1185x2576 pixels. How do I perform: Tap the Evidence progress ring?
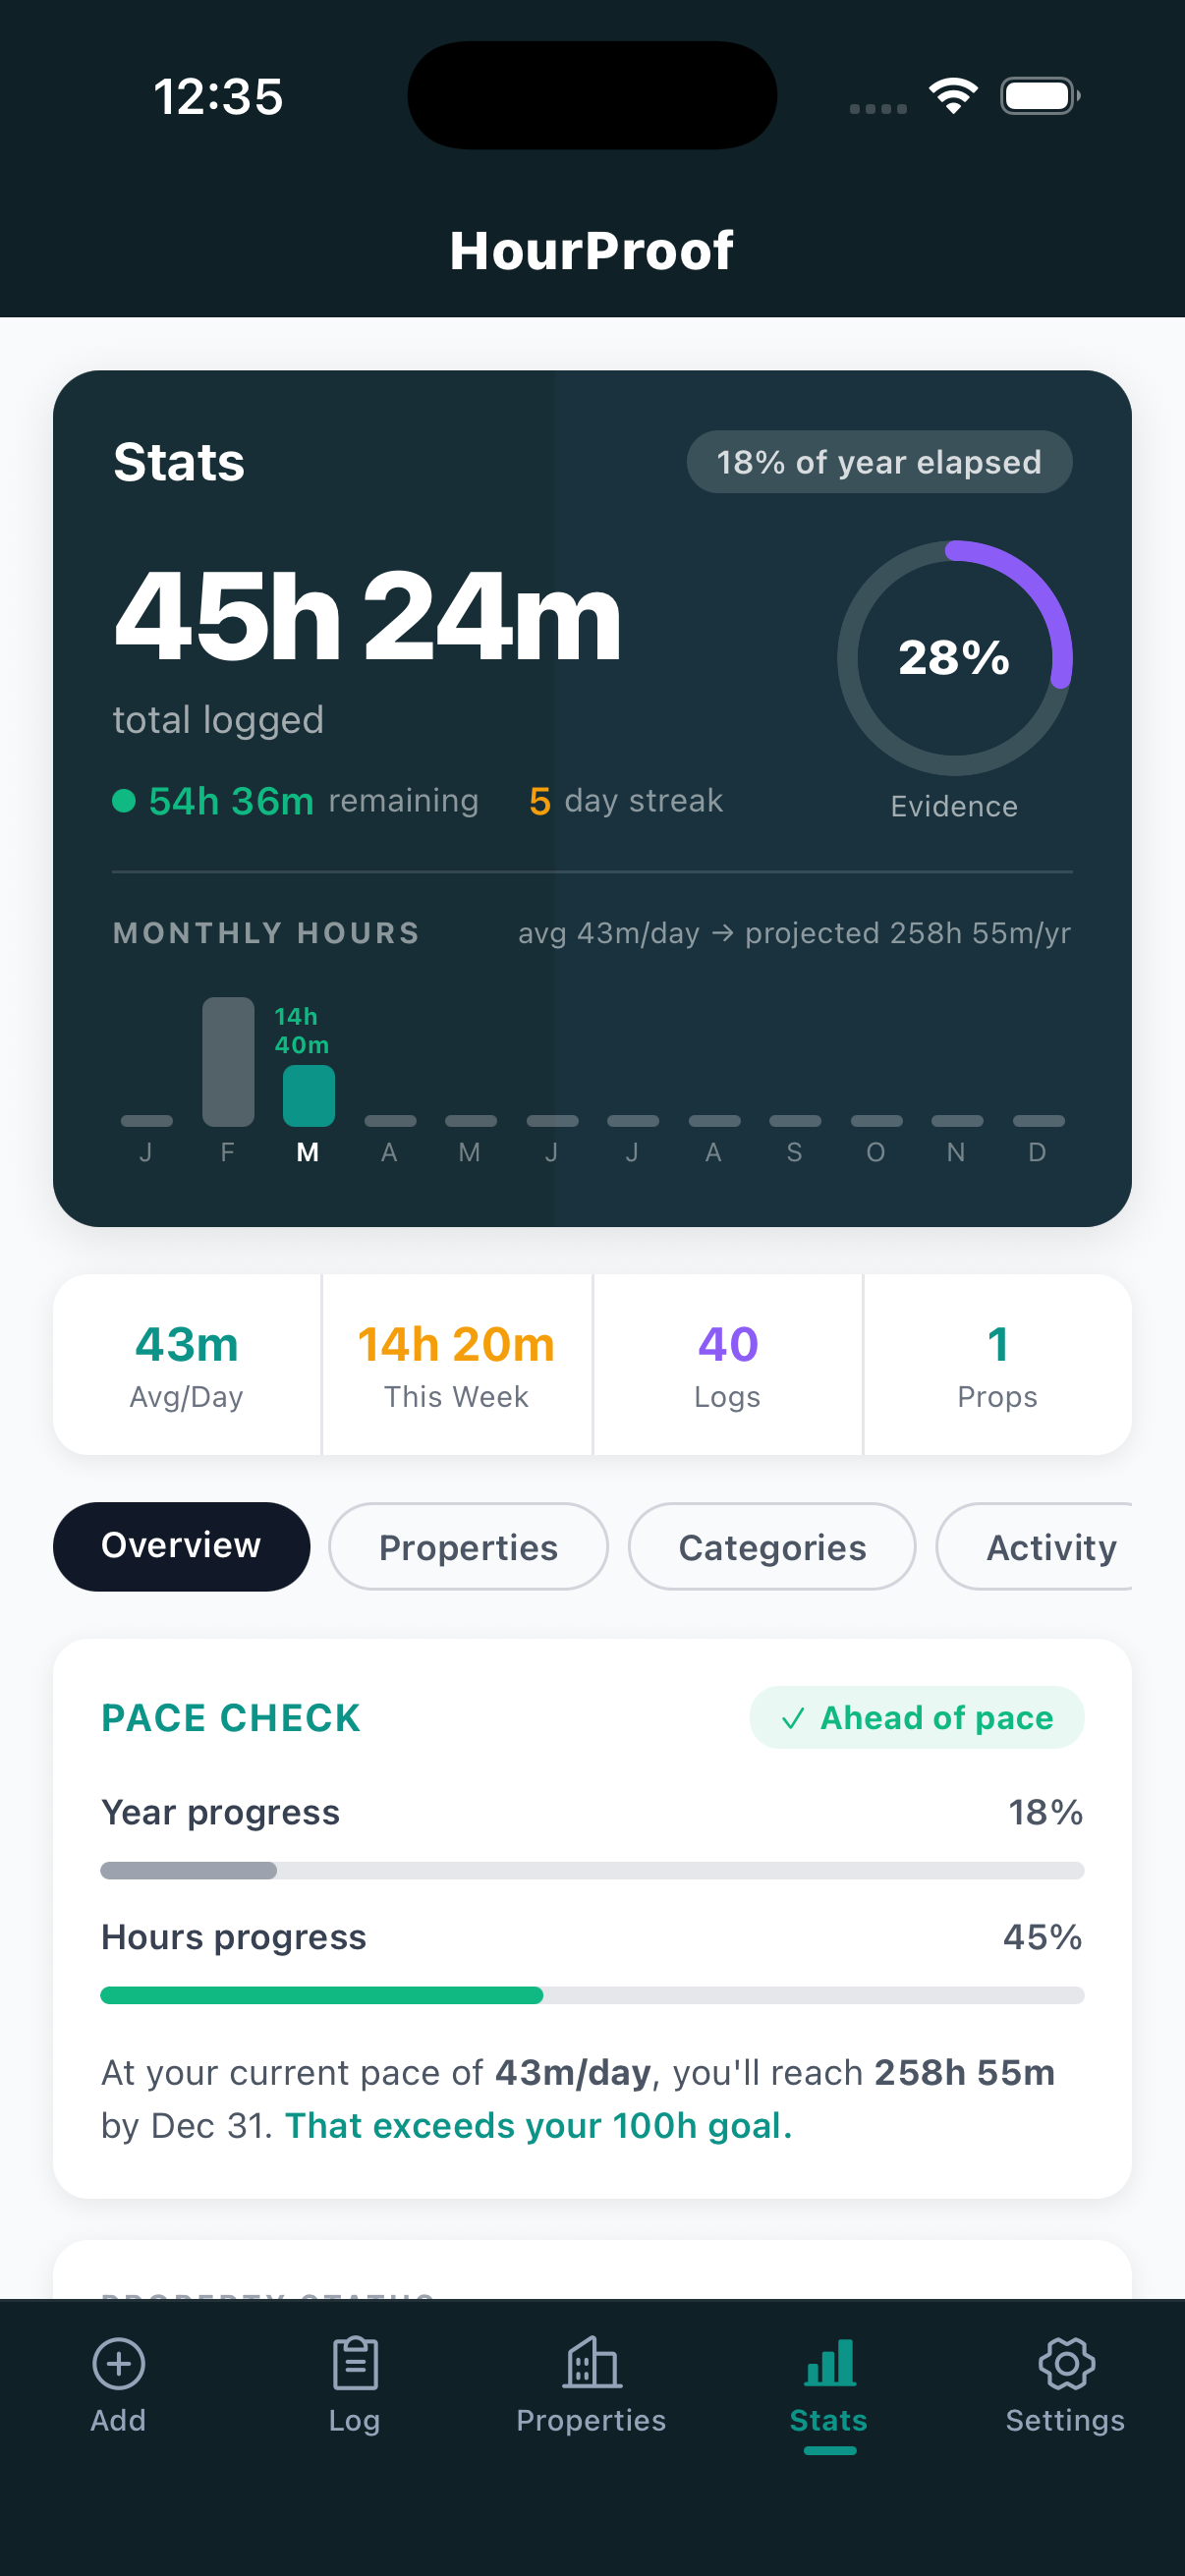tap(954, 658)
